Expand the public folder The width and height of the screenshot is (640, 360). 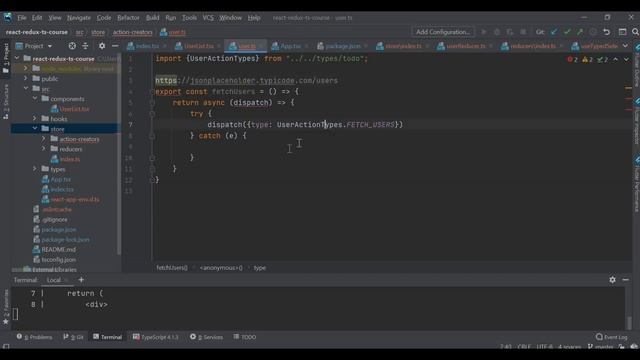coord(26,78)
